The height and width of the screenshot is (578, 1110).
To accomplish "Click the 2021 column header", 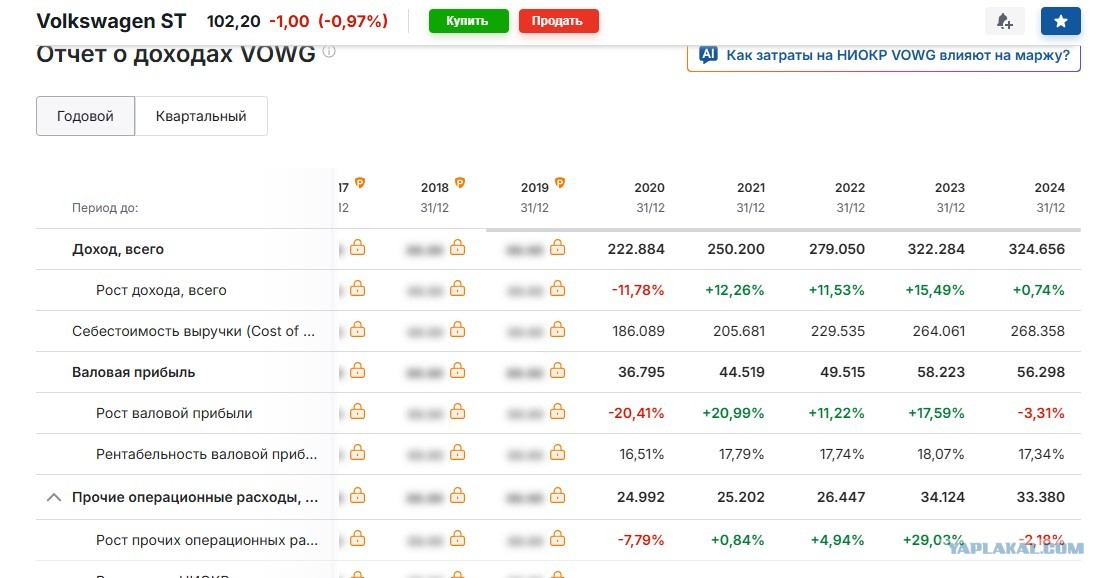I will pyautogui.click(x=751, y=188).
